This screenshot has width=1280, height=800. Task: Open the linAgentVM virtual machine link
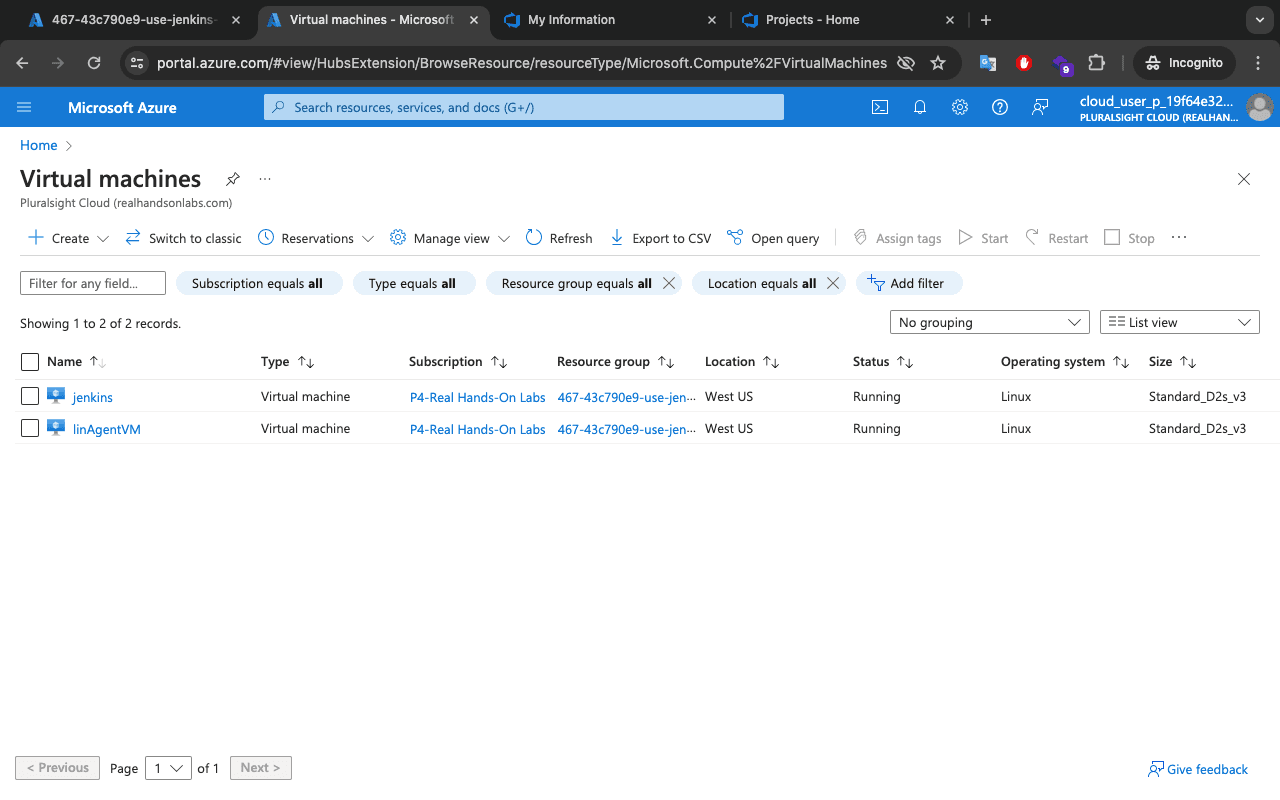point(107,429)
